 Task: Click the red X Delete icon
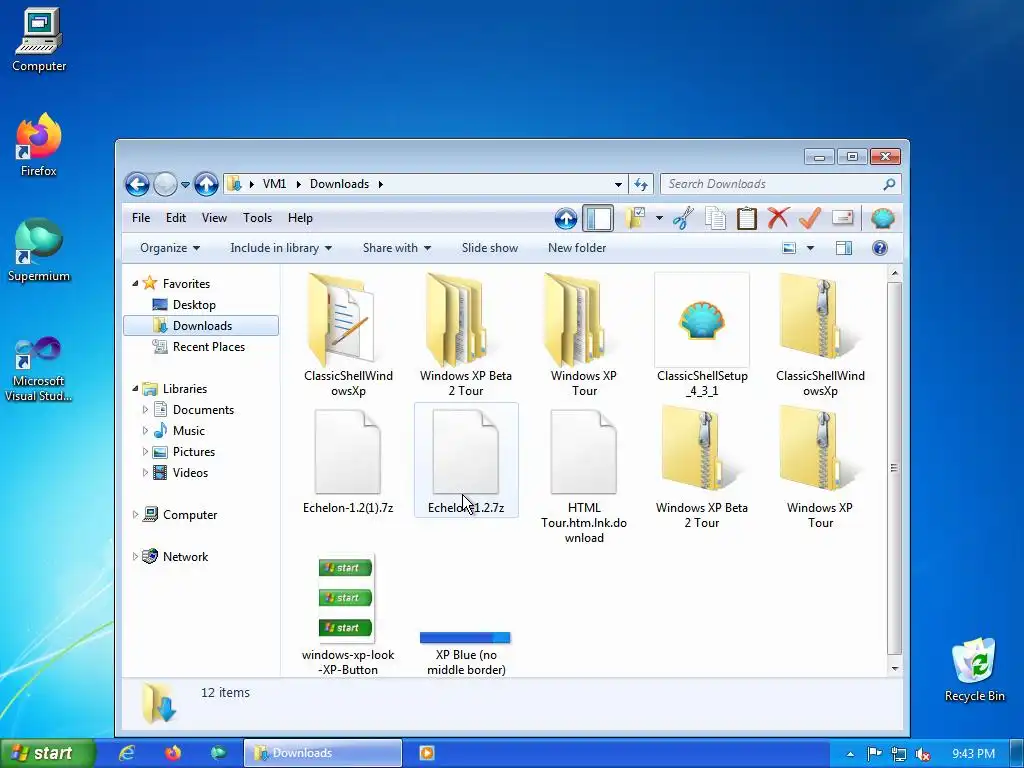coord(778,218)
